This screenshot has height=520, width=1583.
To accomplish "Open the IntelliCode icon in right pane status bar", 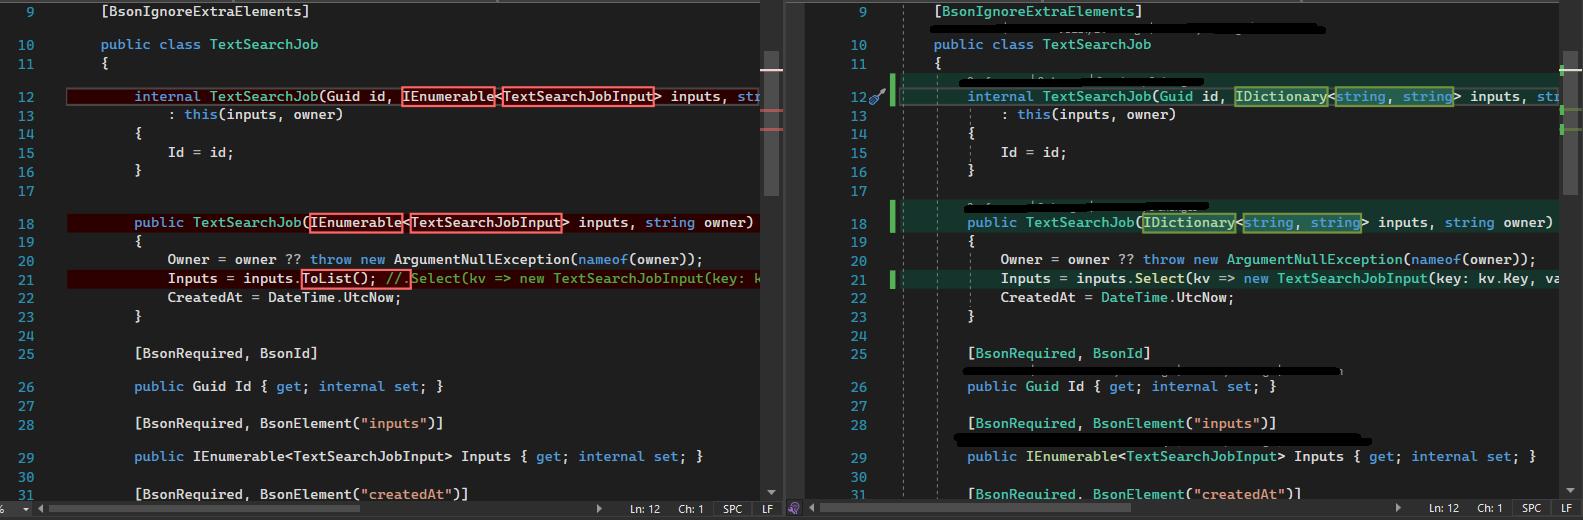I will 794,508.
